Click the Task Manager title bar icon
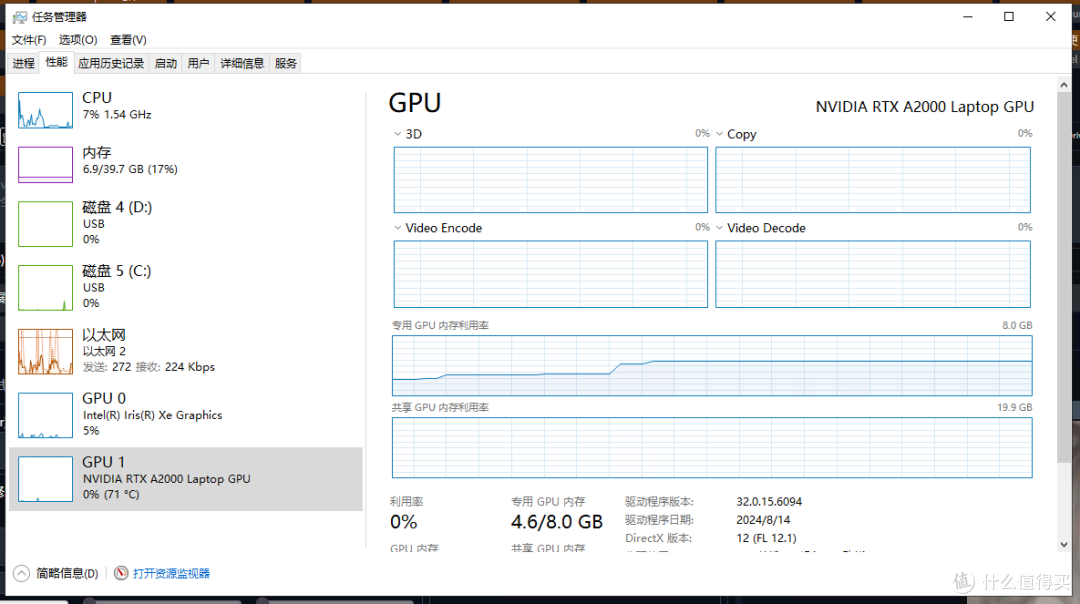This screenshot has width=1080, height=604. click(18, 17)
